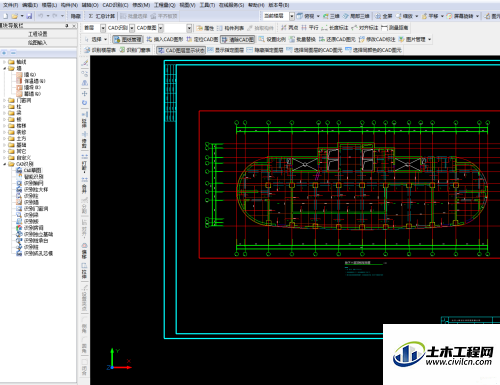
Task: Open the 文件(F) menu
Action: [11, 5]
